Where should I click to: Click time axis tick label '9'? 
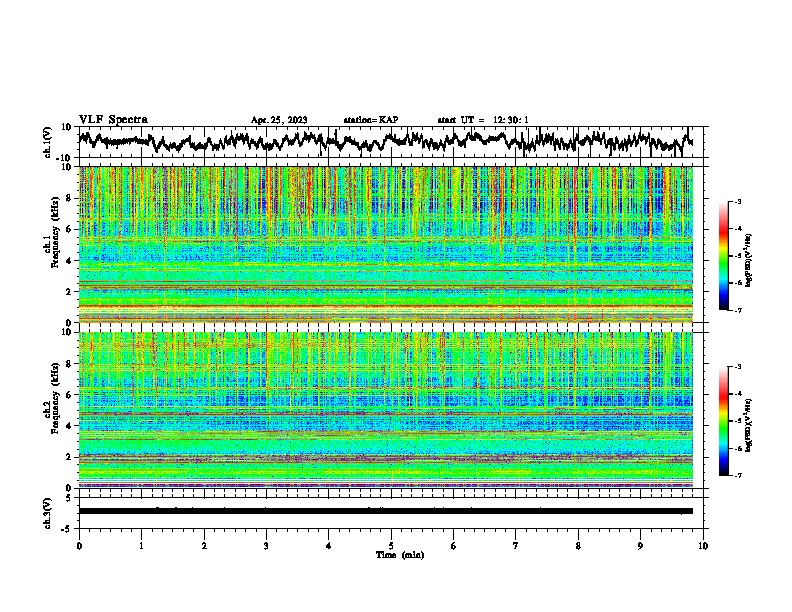click(x=640, y=546)
